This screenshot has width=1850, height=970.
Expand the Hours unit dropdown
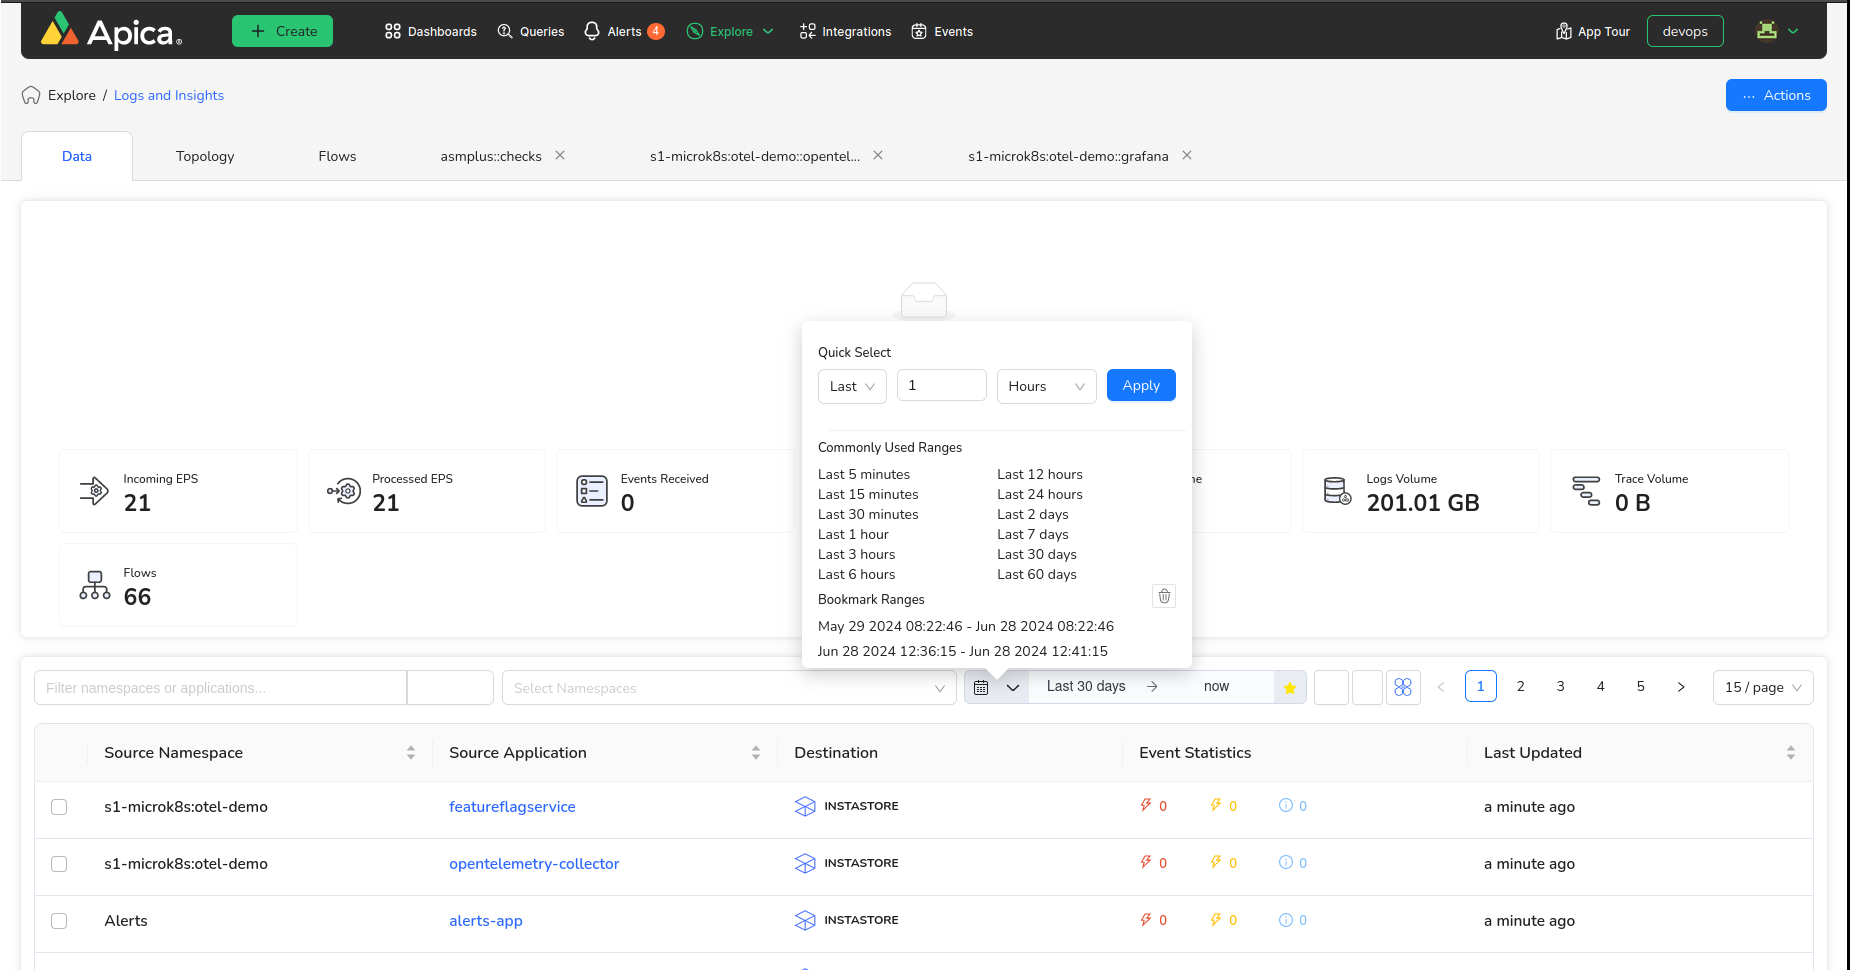pyautogui.click(x=1046, y=387)
